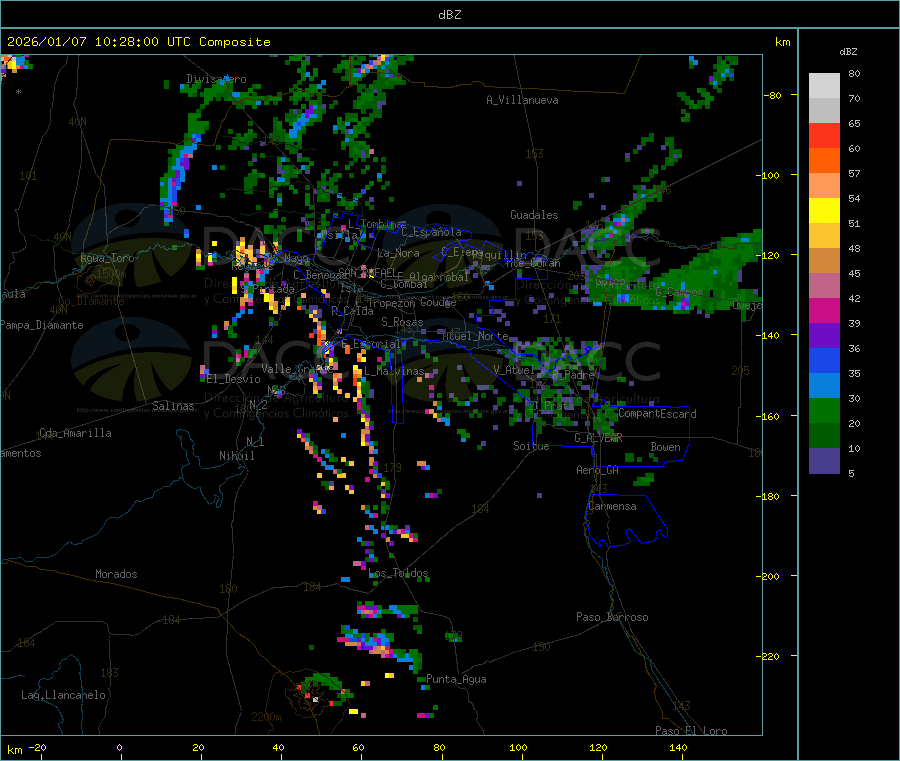
Task: Click the '-80' tick on the right axis
Action: 771,95
